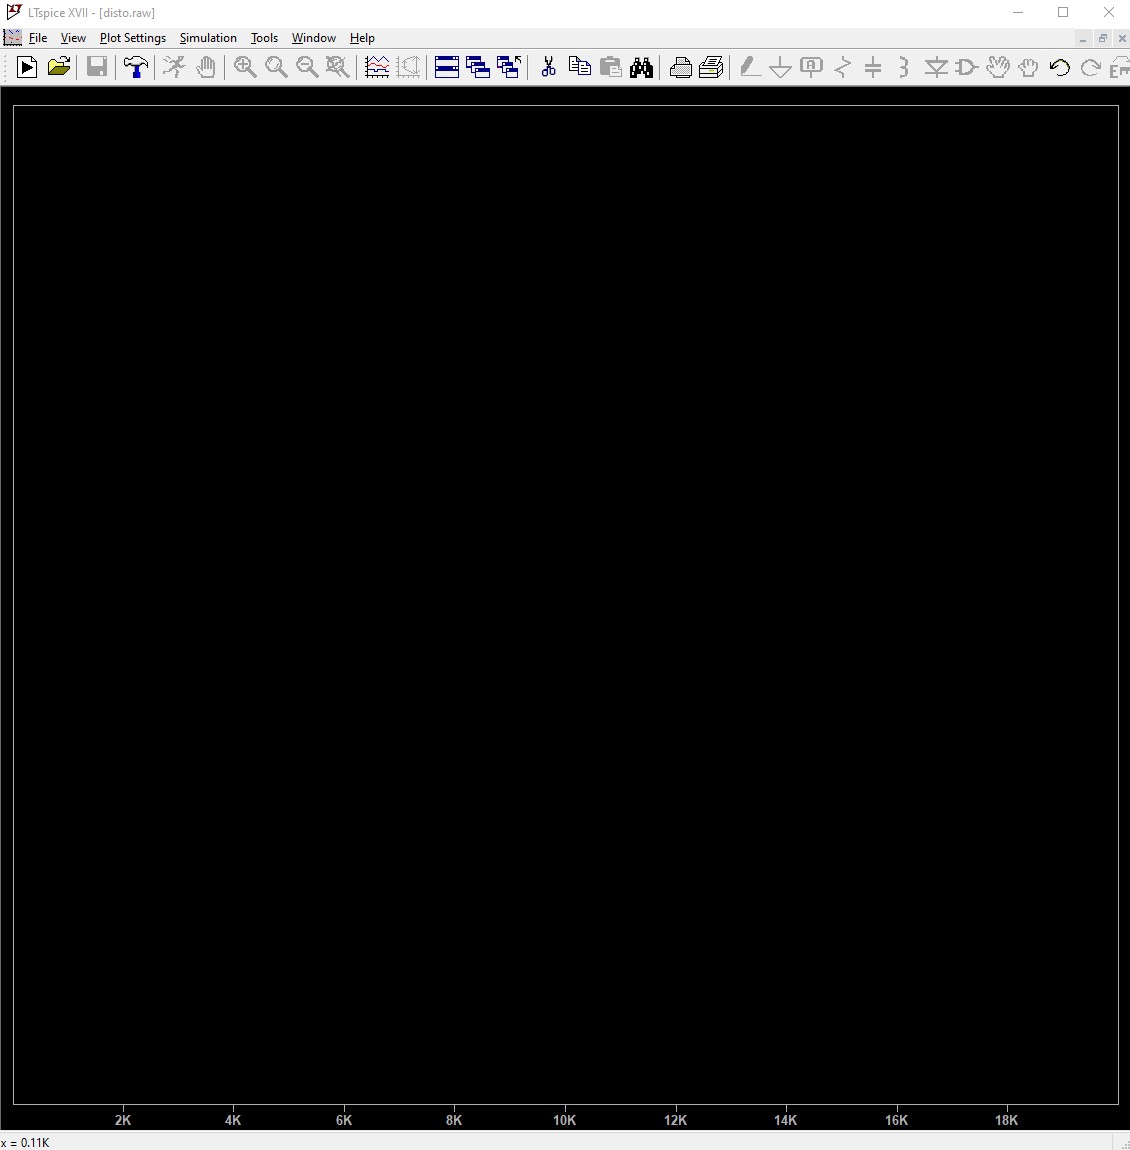Select the Label Net icon

(811, 67)
